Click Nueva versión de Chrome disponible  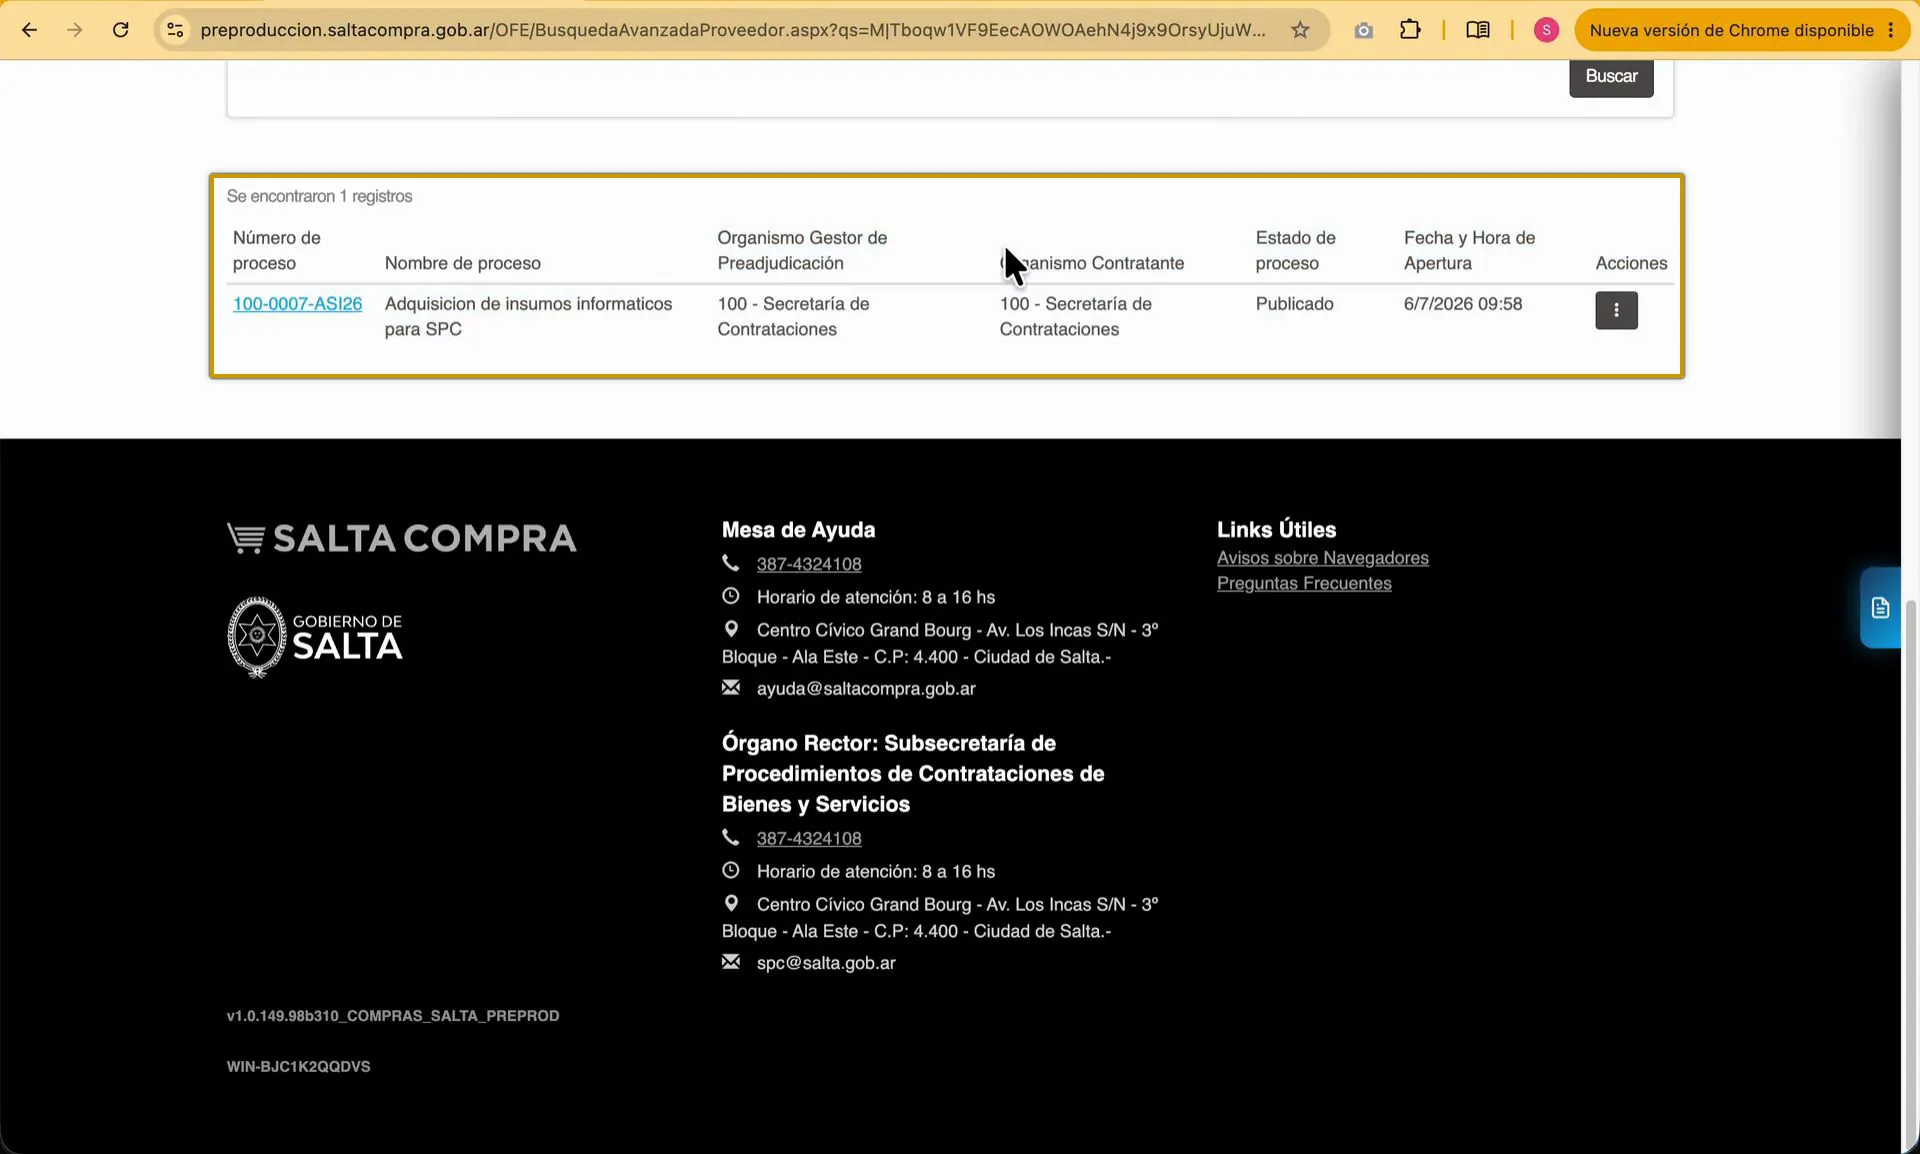tap(1731, 30)
